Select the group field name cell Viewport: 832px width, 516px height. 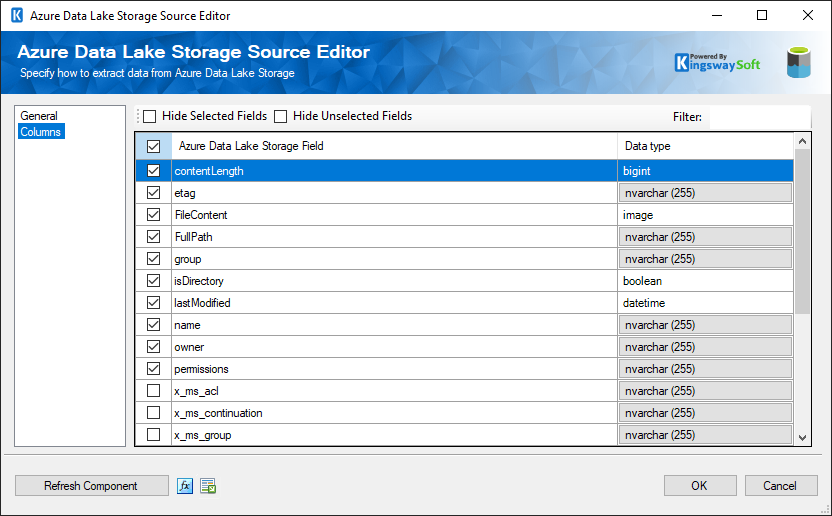point(394,259)
